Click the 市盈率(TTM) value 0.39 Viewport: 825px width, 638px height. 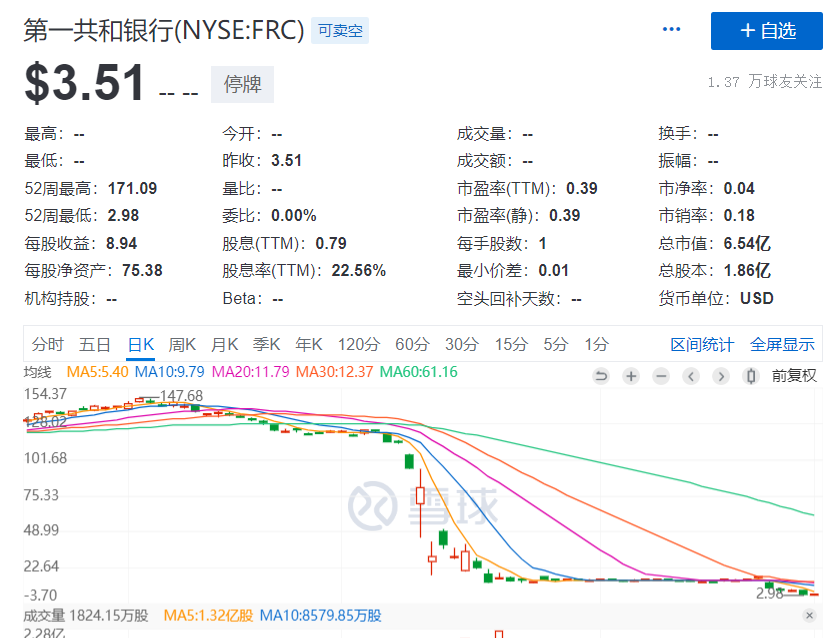click(582, 188)
